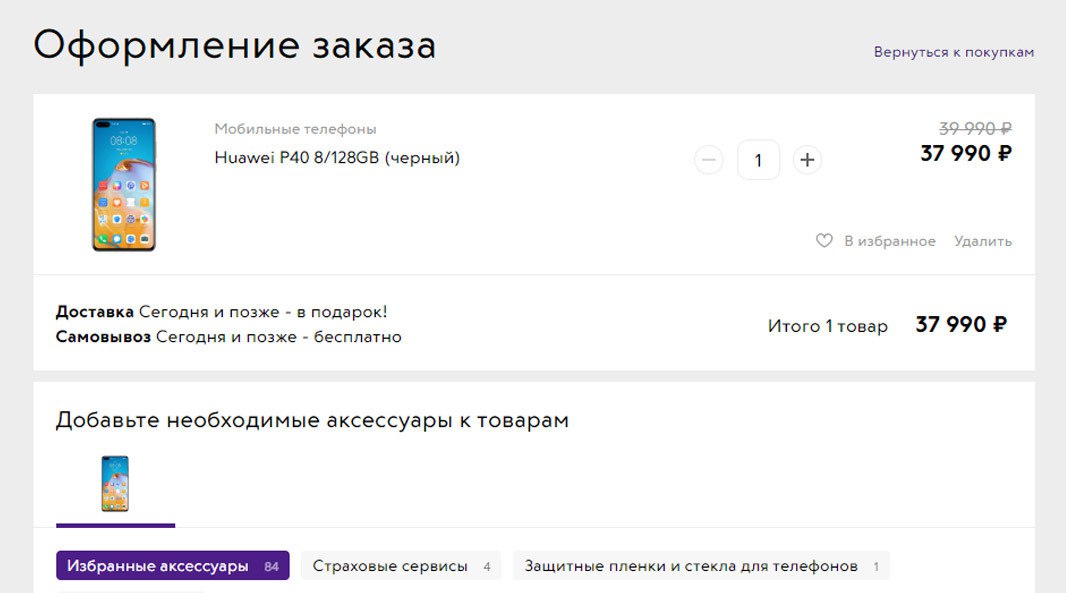The height and width of the screenshot is (593, 1066).
Task: Open the Huawei P40 8/128GB product title
Action: point(337,158)
